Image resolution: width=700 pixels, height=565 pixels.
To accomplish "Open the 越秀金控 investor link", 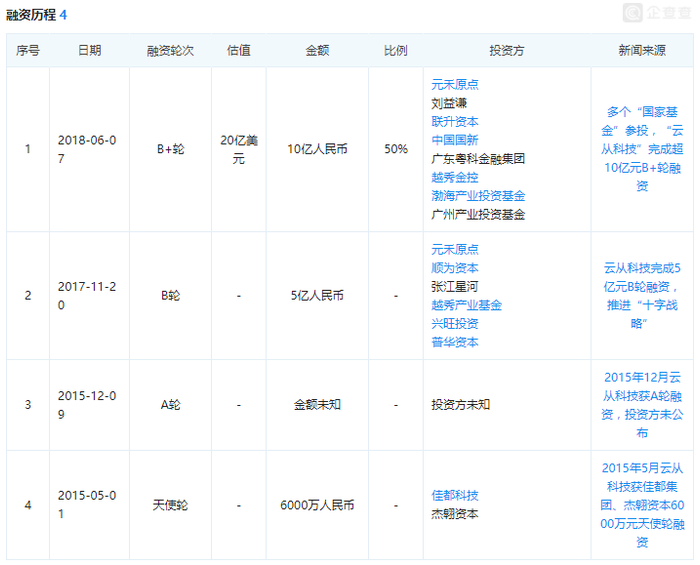I will (x=454, y=177).
